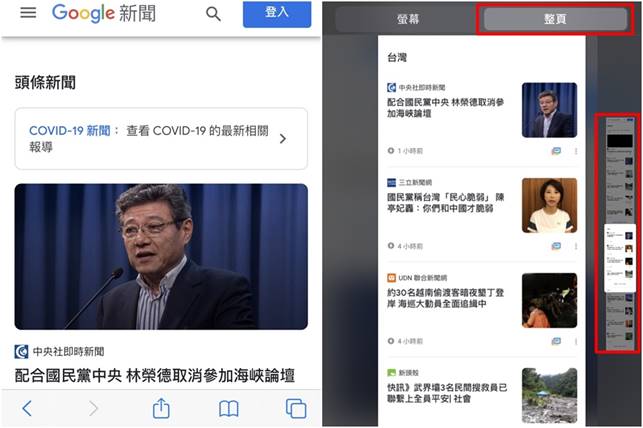This screenshot has width=643, height=428.
Task: Switch to the 螢幕 screenshot tab
Action: (408, 19)
